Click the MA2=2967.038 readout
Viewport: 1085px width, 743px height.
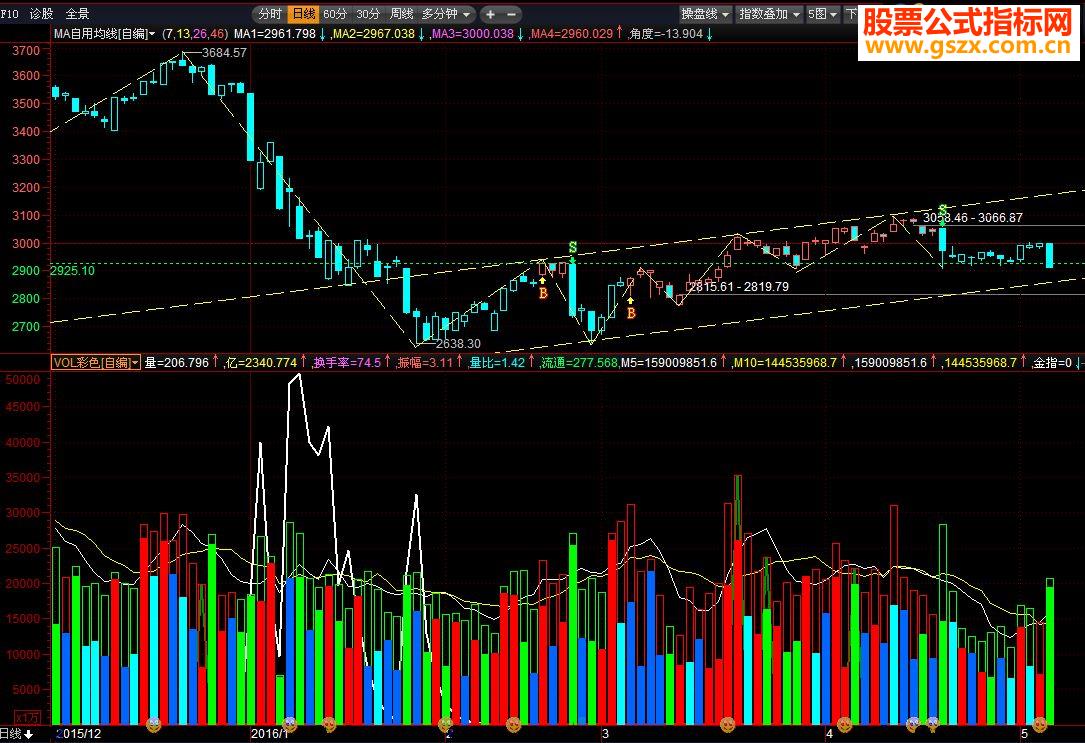pos(374,33)
